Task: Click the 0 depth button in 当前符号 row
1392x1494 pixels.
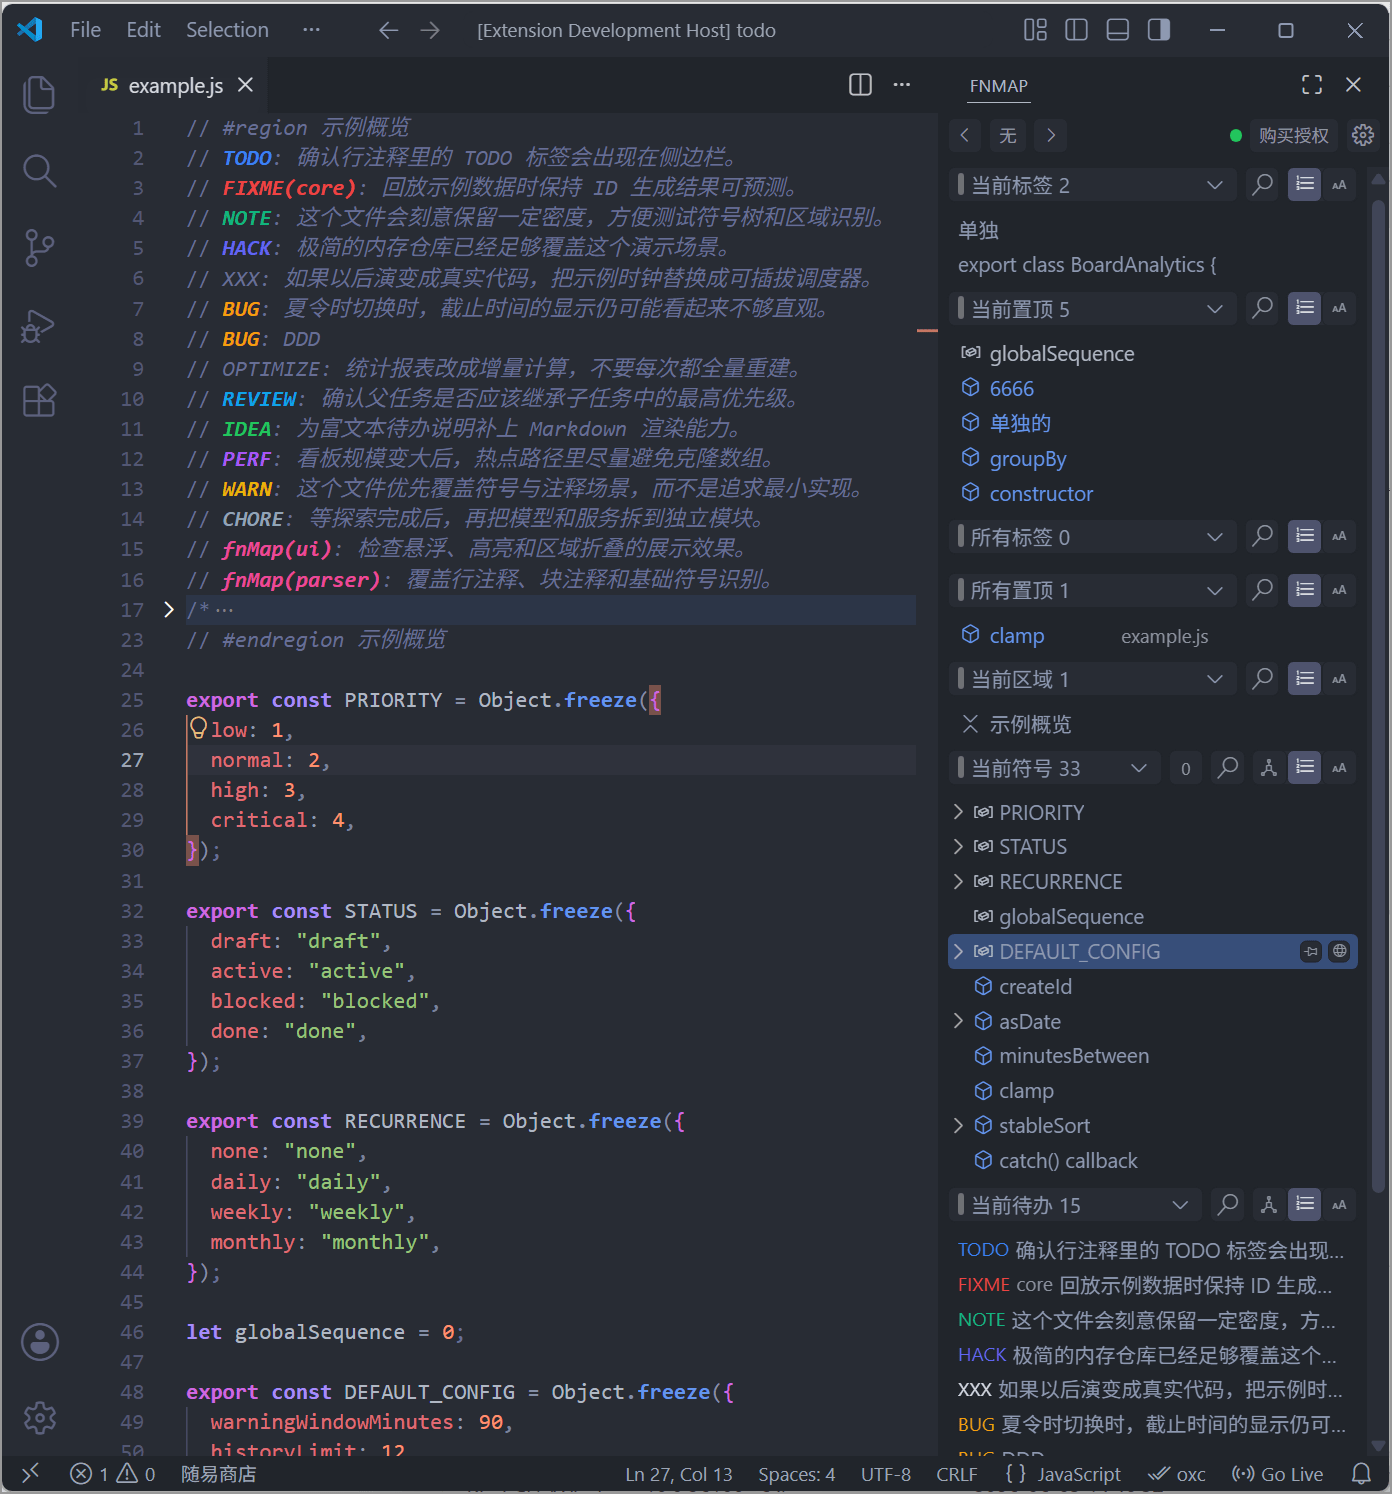Action: coord(1186,768)
